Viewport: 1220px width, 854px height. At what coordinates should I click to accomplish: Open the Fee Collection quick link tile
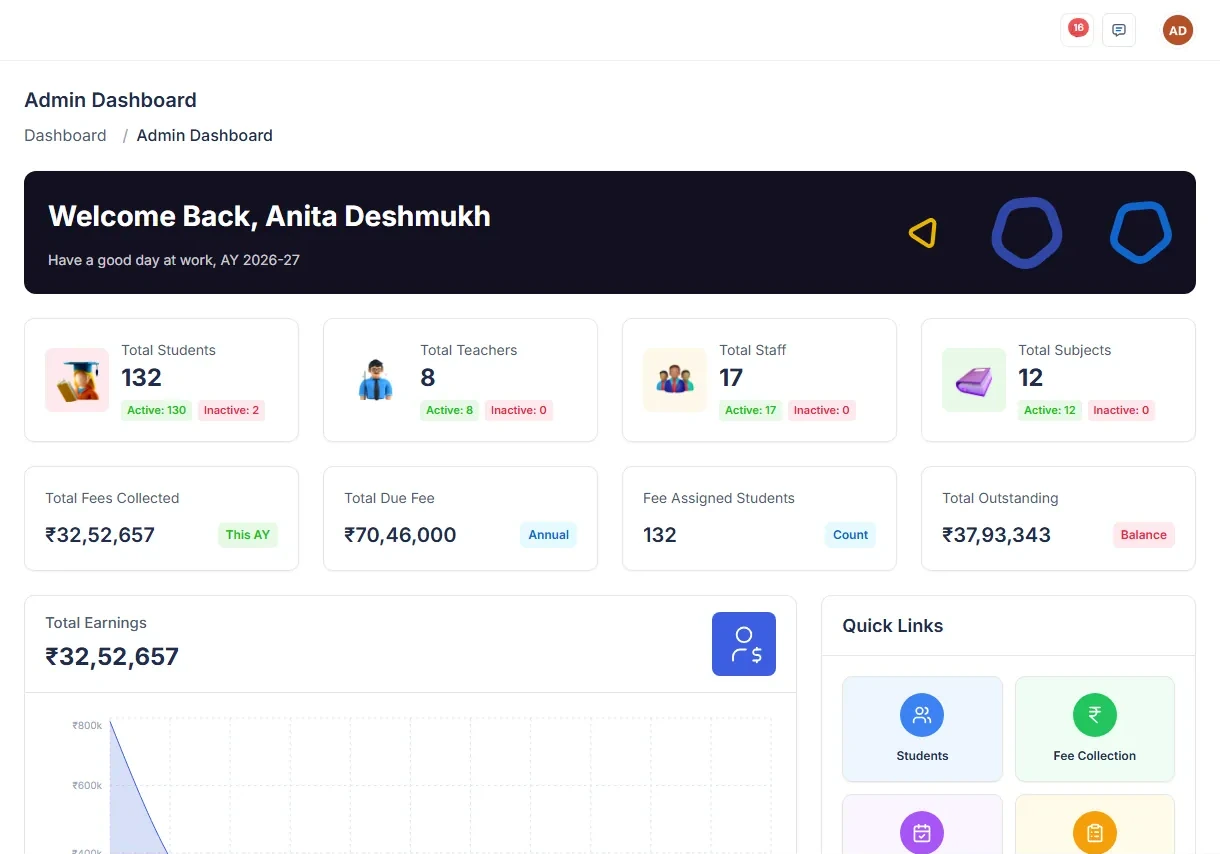tap(1095, 729)
